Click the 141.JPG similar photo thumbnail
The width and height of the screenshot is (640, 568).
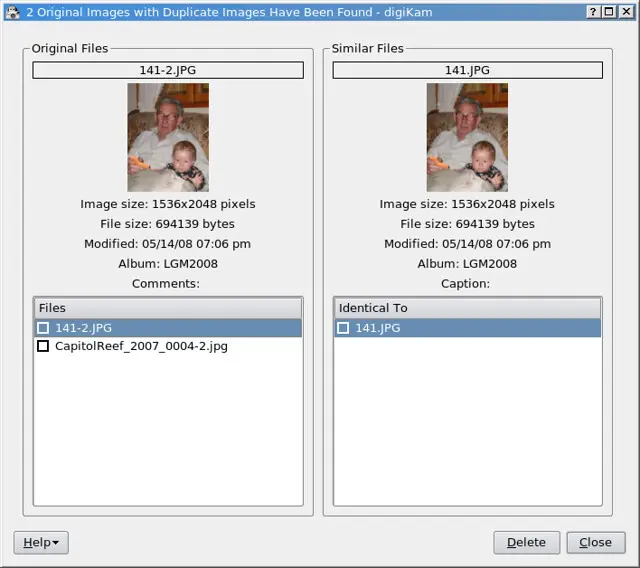click(467, 138)
